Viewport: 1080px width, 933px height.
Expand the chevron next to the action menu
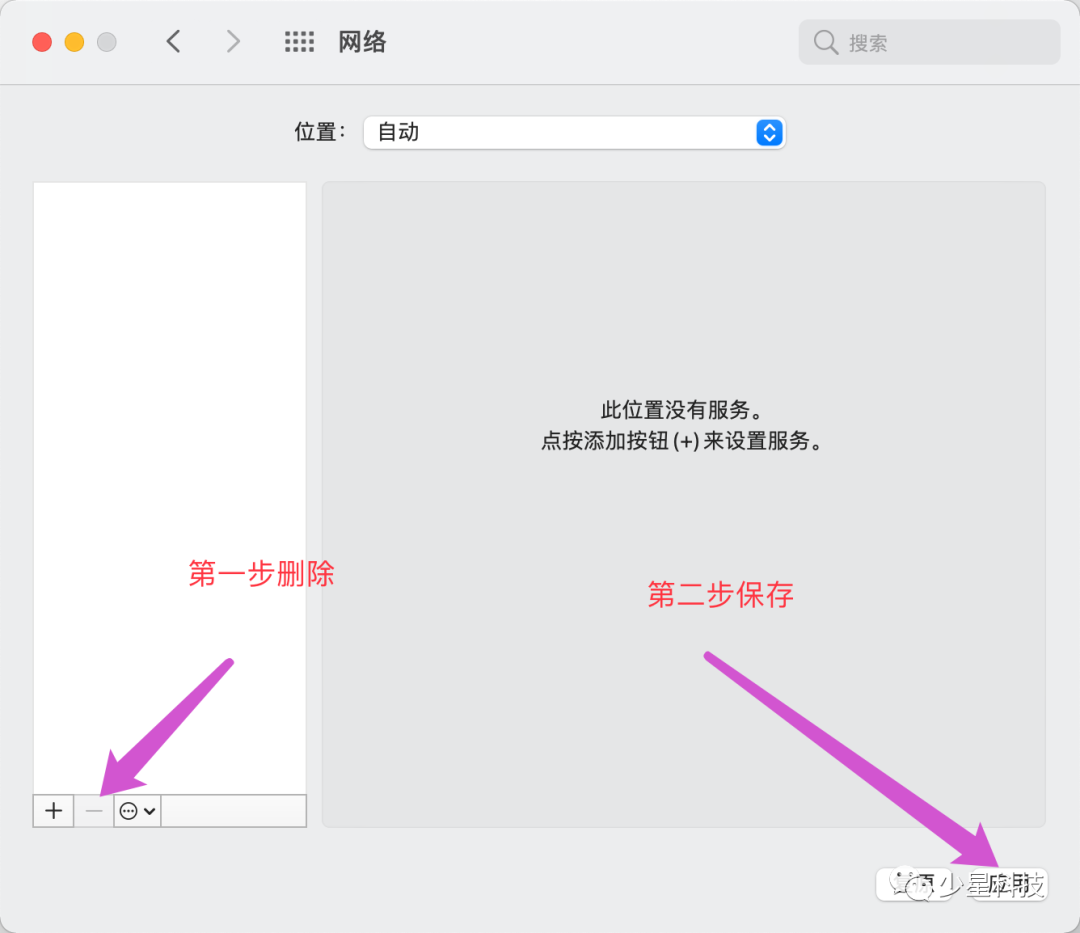(148, 810)
